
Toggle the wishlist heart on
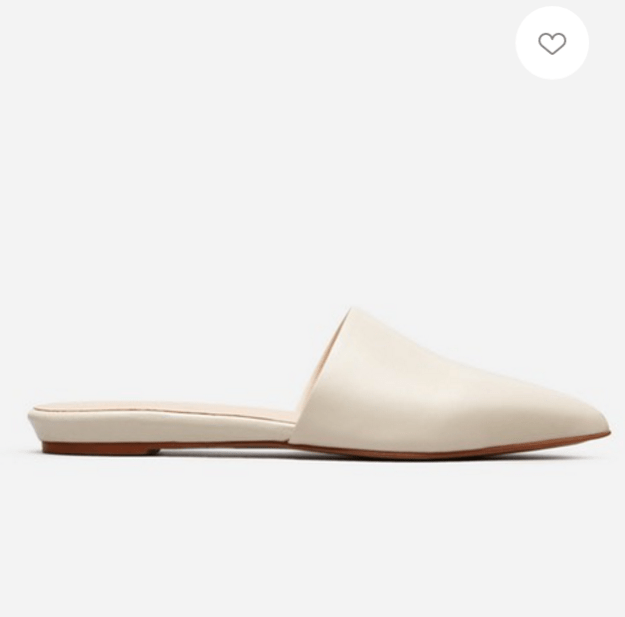click(x=552, y=43)
